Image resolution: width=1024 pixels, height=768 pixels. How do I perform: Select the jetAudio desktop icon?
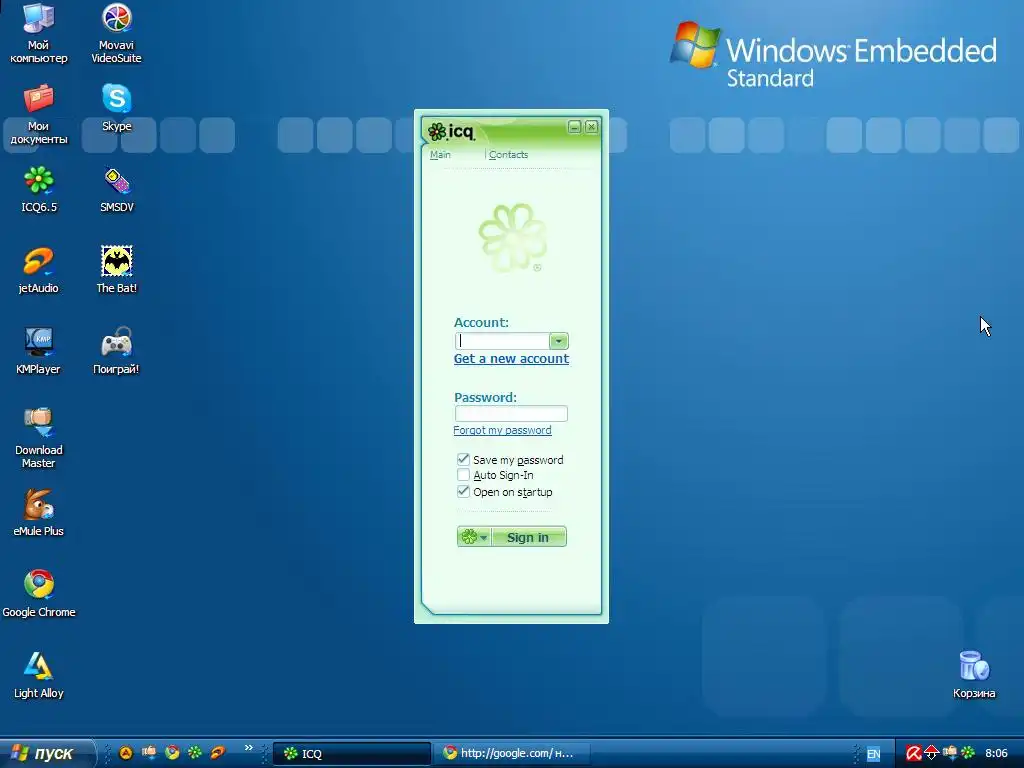click(39, 270)
